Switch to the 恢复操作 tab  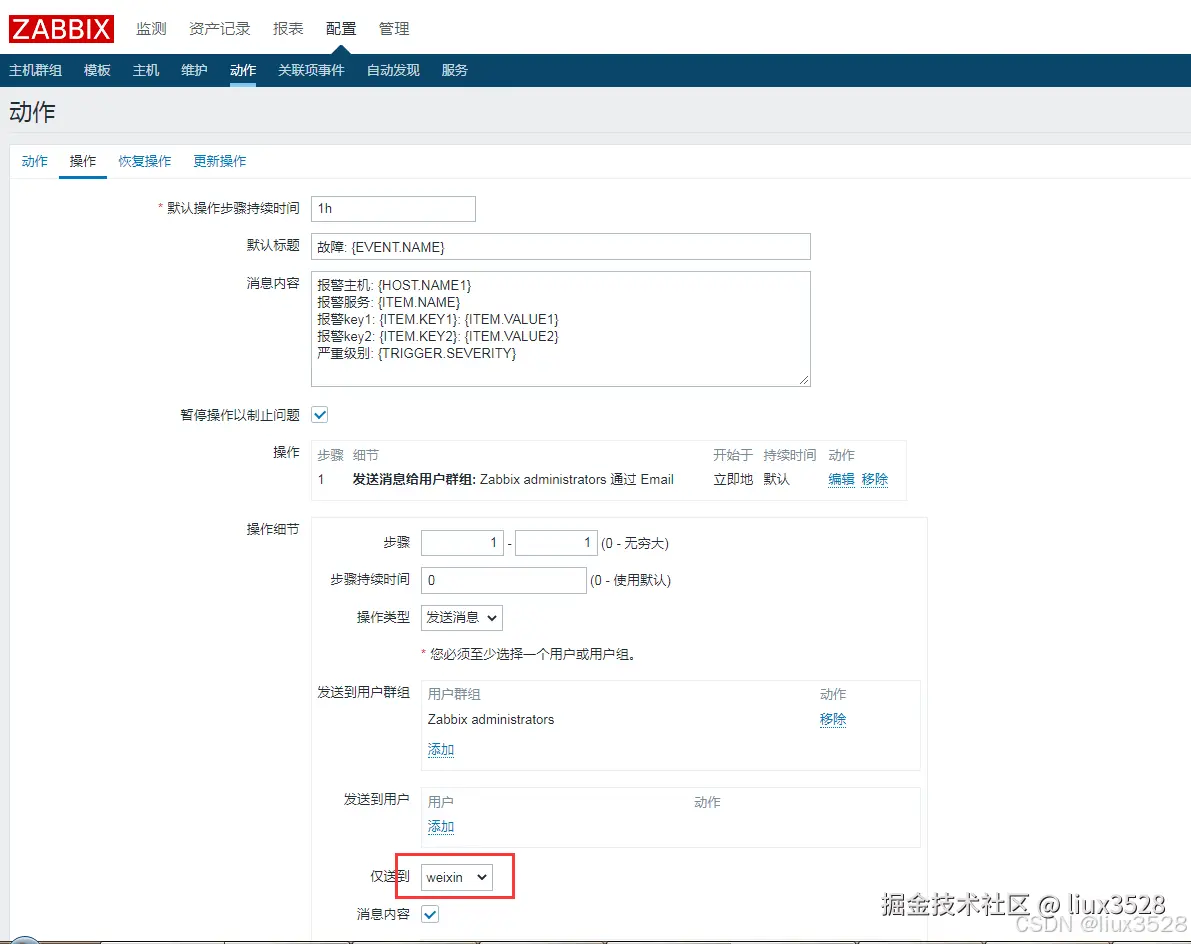(x=145, y=161)
